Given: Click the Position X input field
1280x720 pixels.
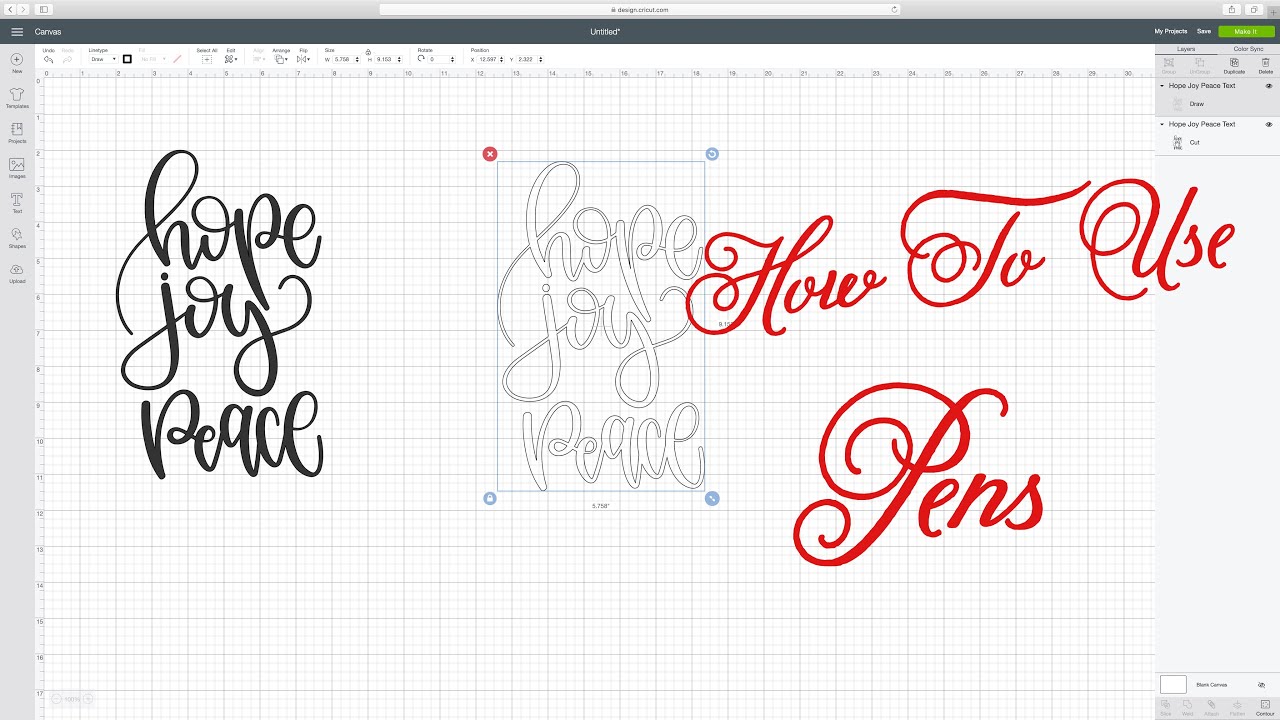Looking at the screenshot, I should point(490,59).
